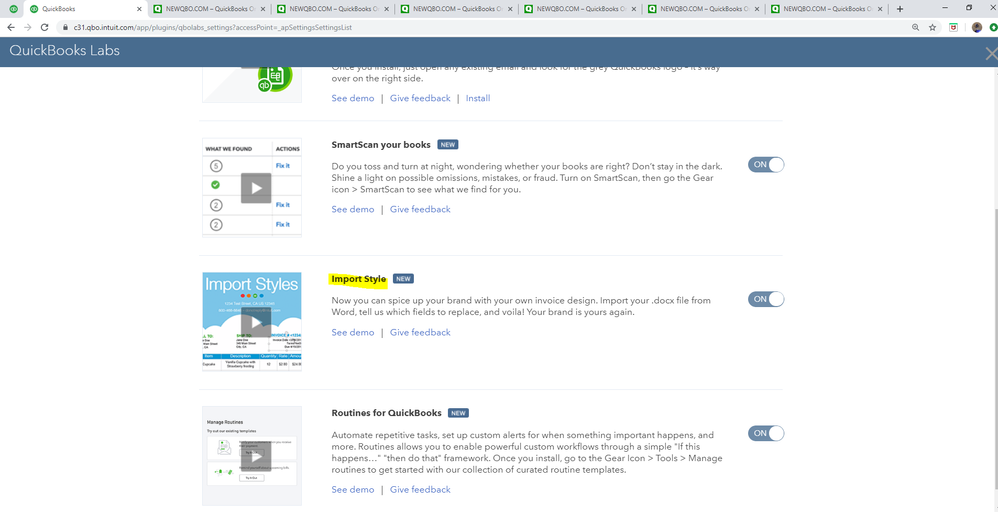
Task: Turn off the SmartScan your books toggle
Action: pyautogui.click(x=766, y=164)
